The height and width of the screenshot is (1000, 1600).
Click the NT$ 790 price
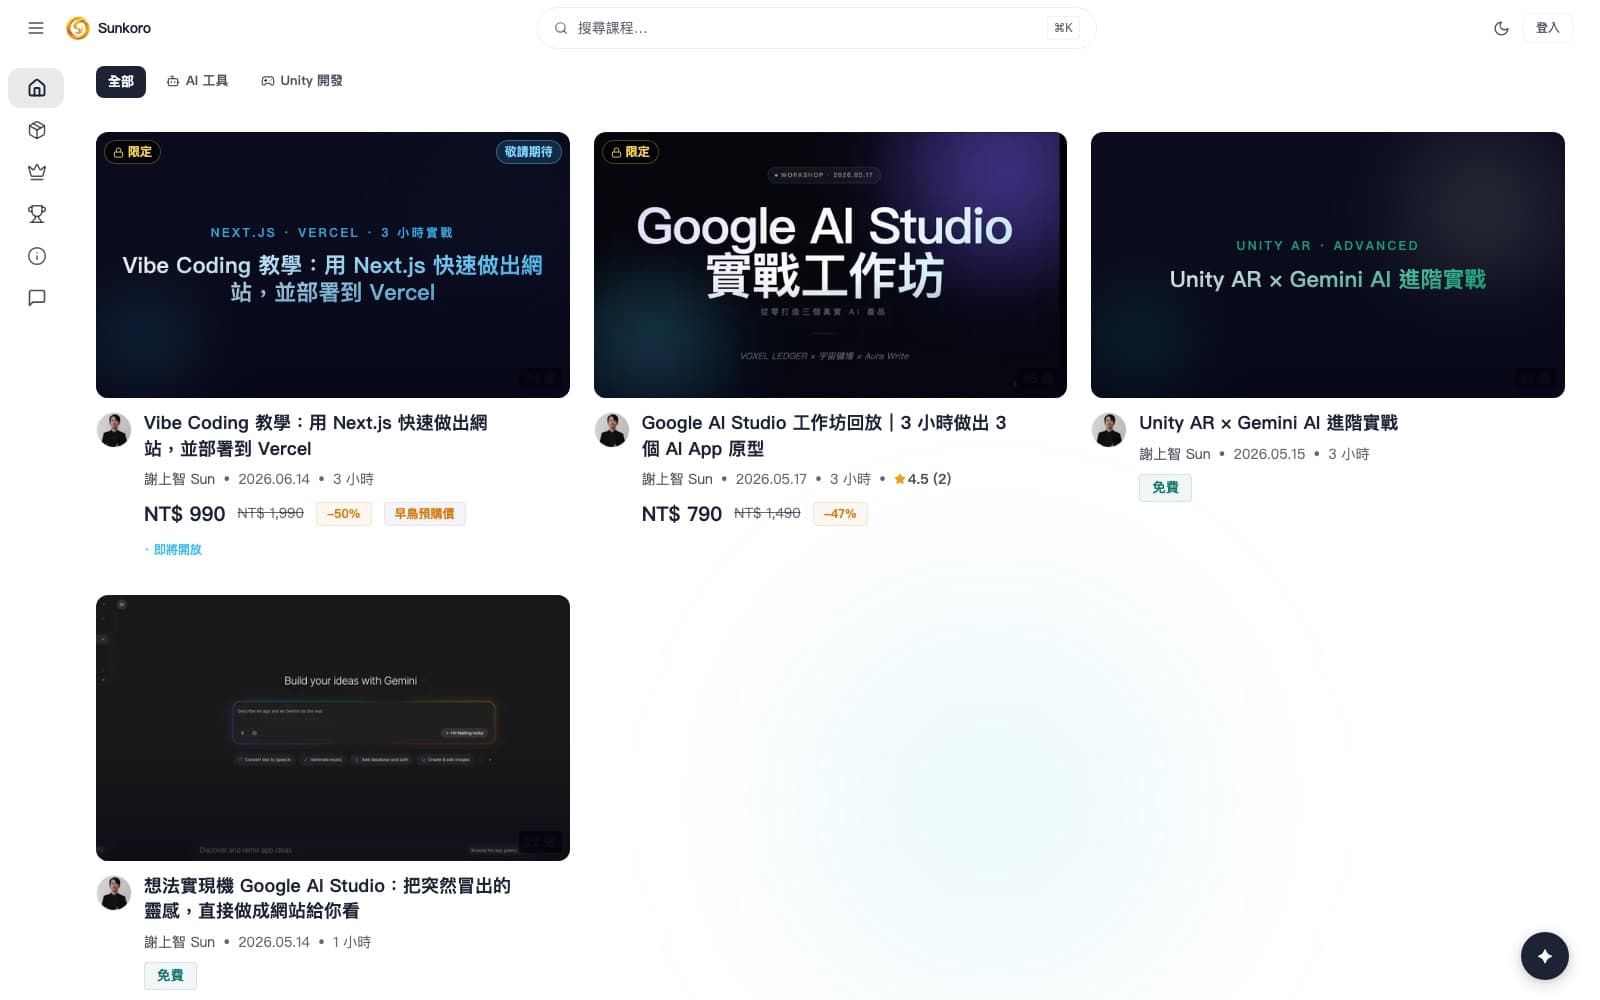pos(682,514)
